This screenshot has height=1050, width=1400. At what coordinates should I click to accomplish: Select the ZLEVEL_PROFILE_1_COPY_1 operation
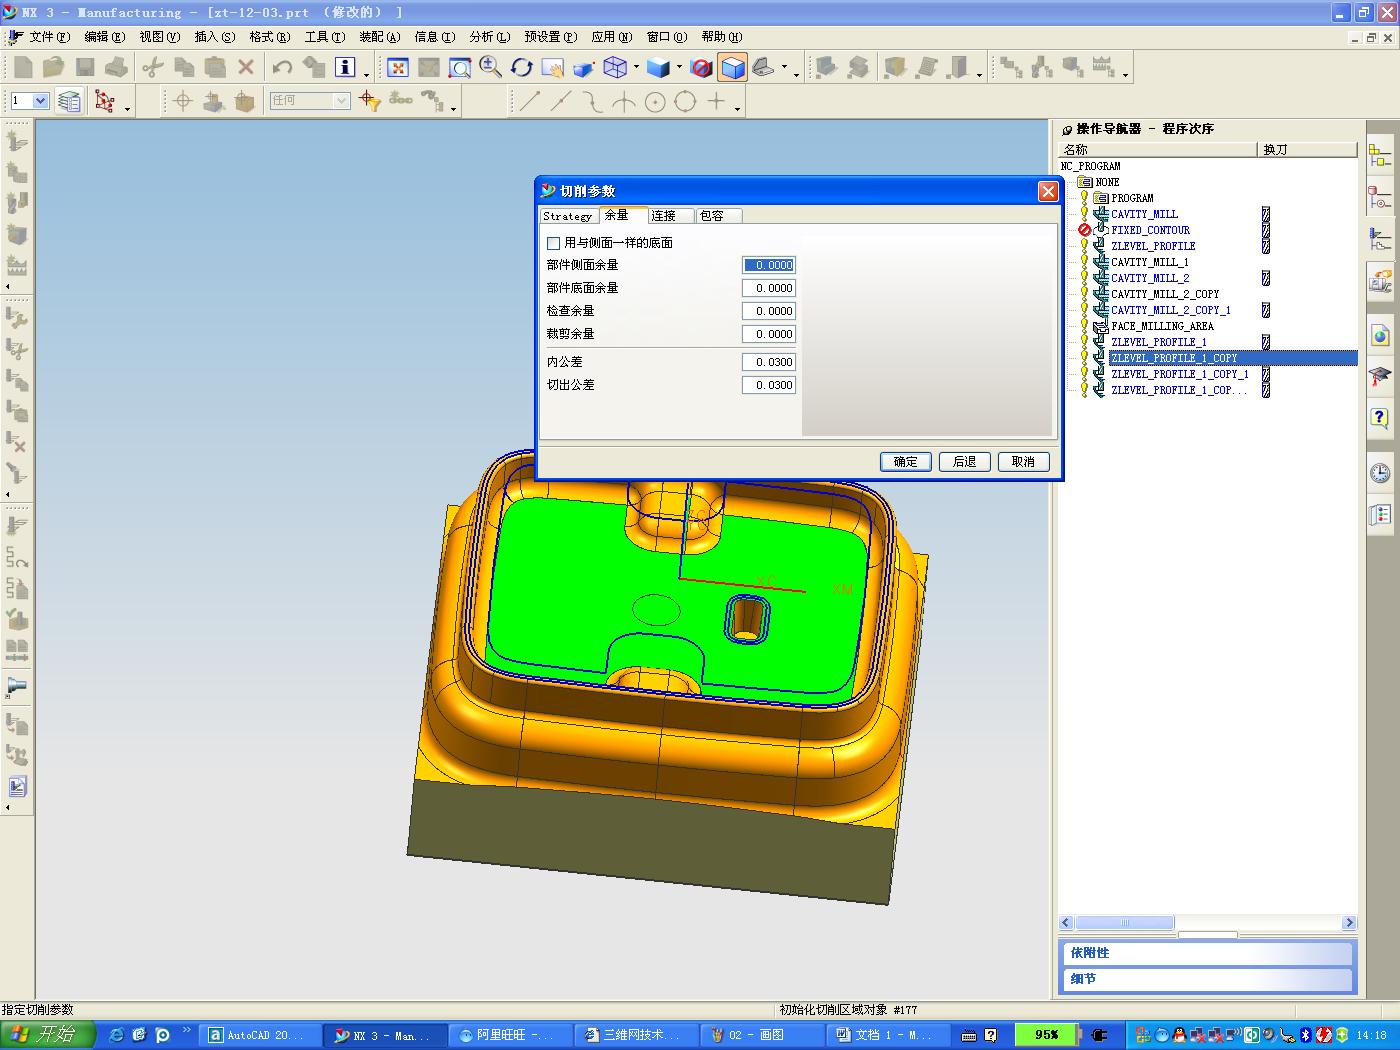(1179, 374)
